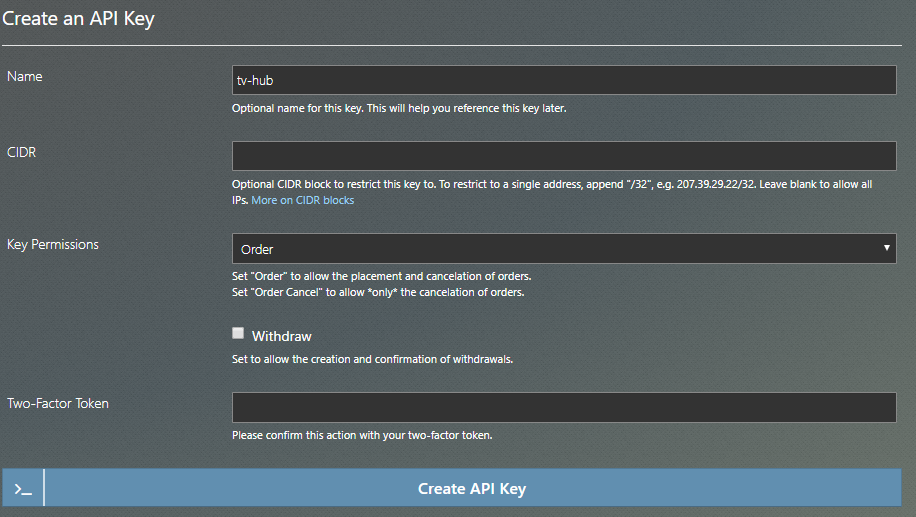Focus the Name field containing tv-hub

tap(564, 80)
